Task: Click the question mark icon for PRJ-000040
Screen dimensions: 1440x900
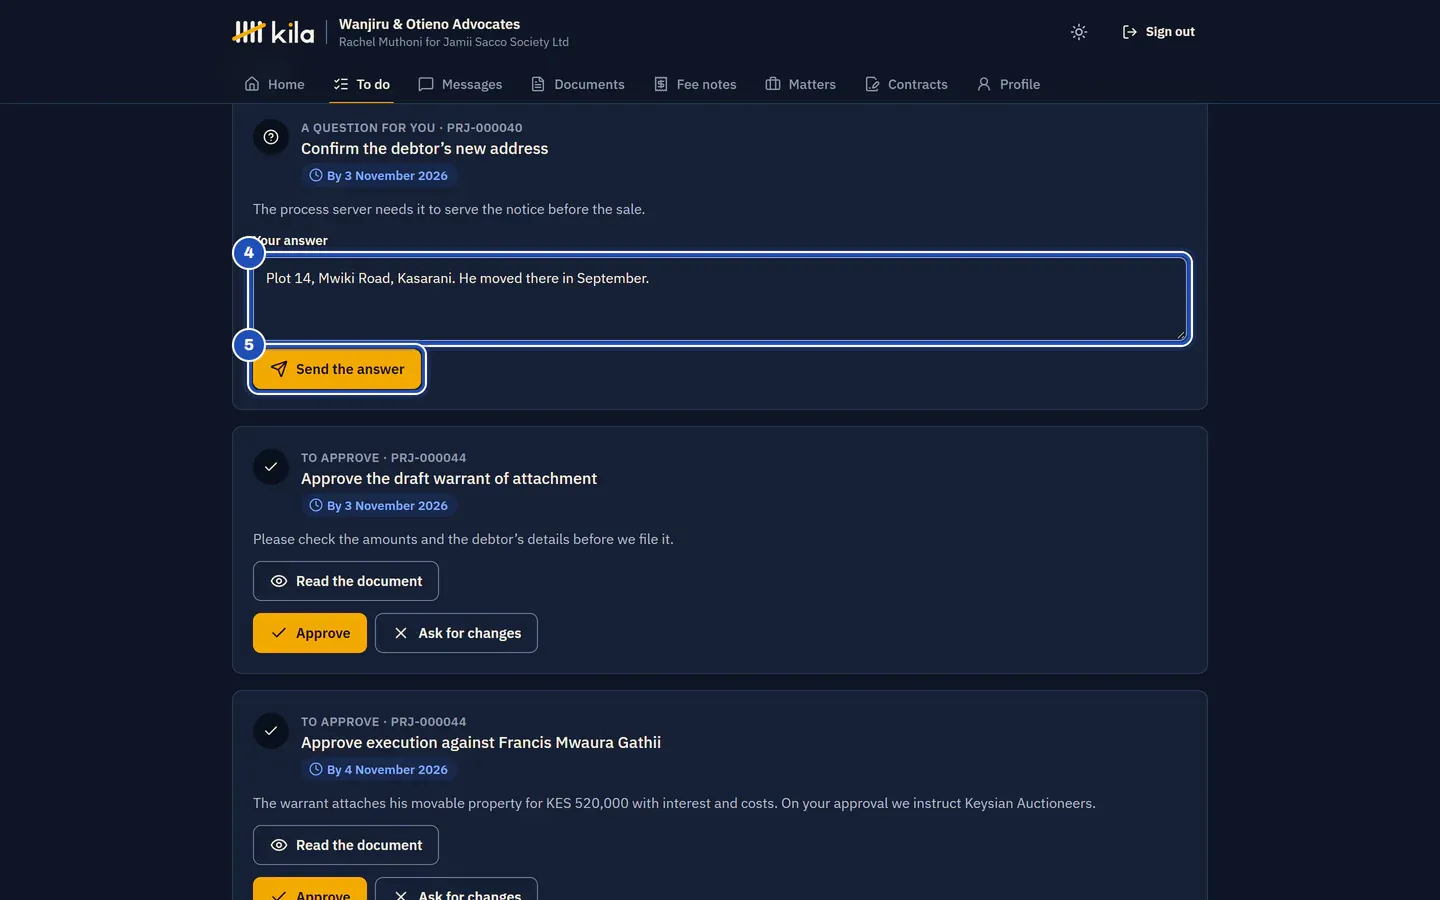Action: (x=271, y=137)
